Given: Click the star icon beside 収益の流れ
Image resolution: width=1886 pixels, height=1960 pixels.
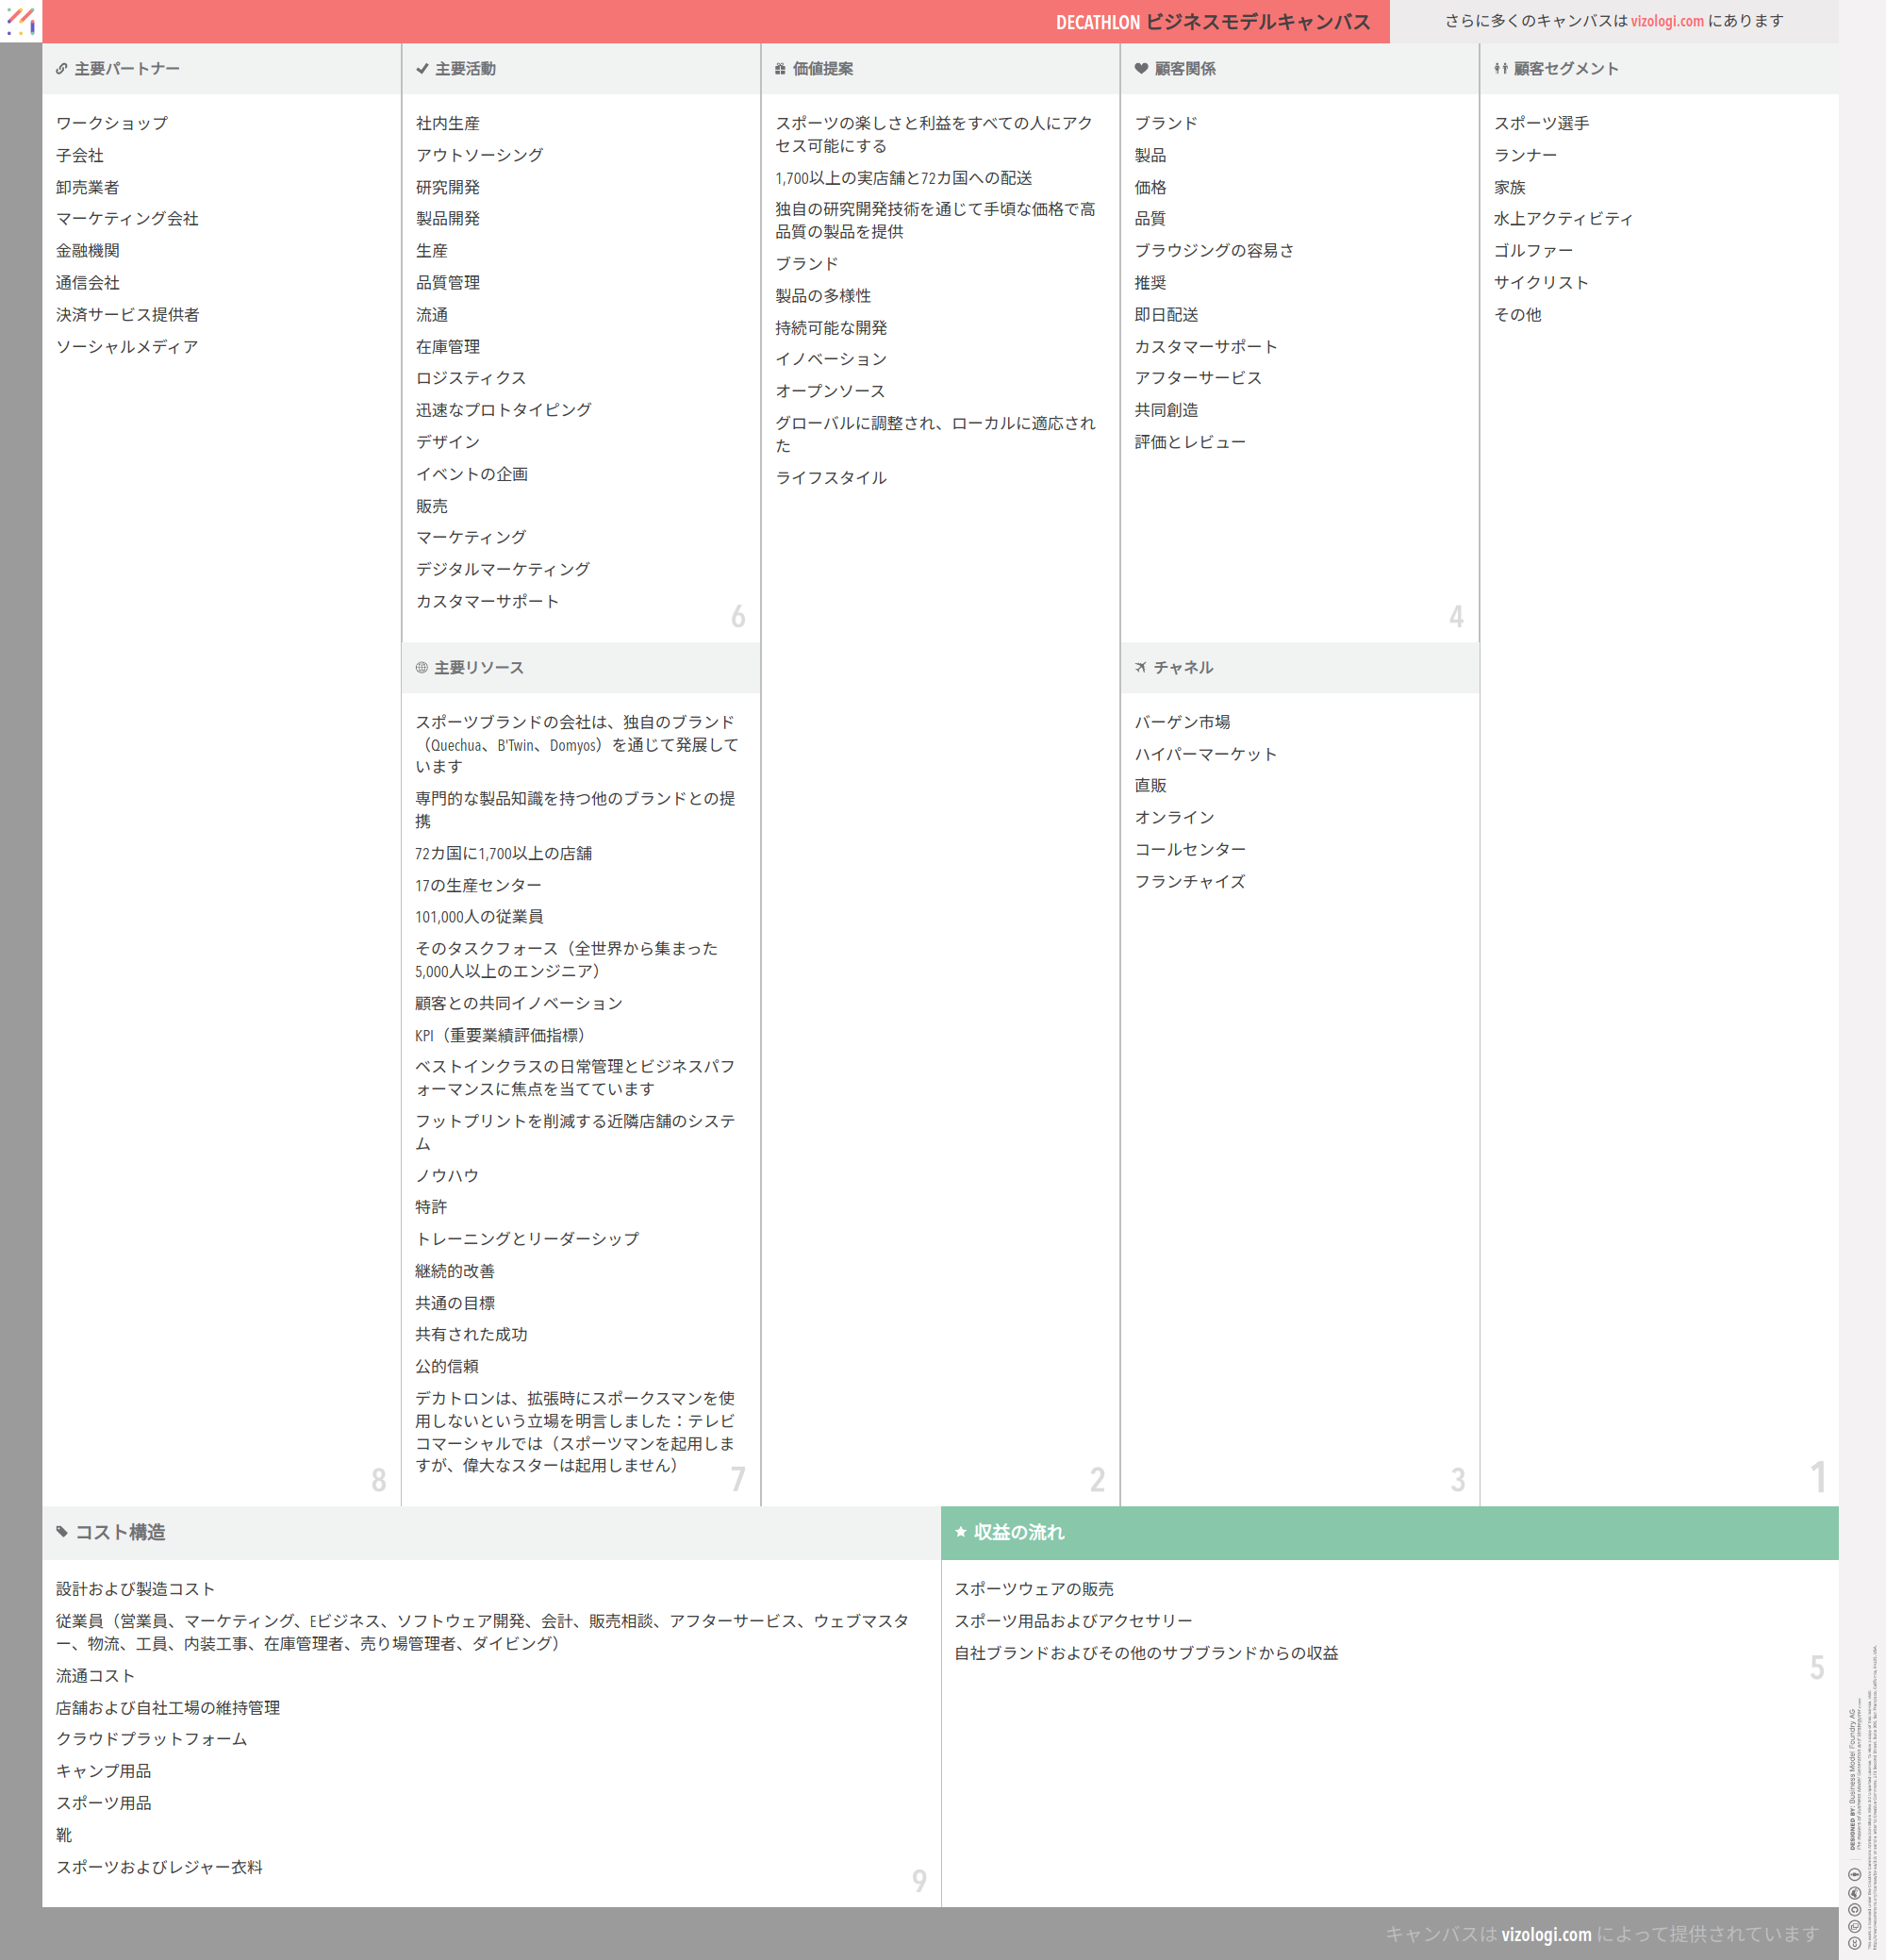Looking at the screenshot, I should pyautogui.click(x=961, y=1532).
